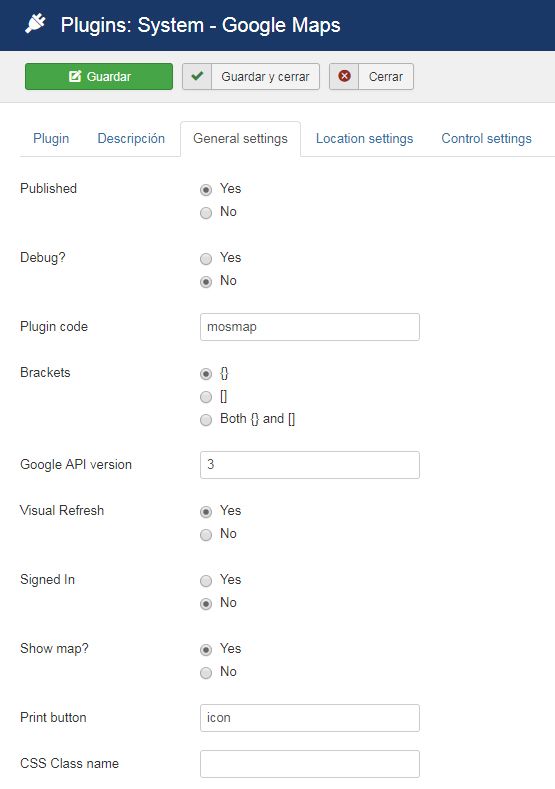Turn off Visual Refresh with No
Viewport: 555px width, 789px height.
tap(206, 534)
